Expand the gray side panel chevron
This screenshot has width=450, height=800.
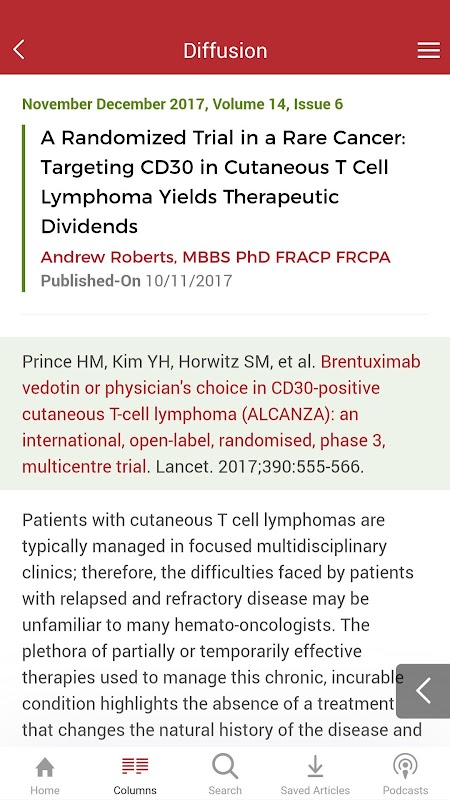423,691
